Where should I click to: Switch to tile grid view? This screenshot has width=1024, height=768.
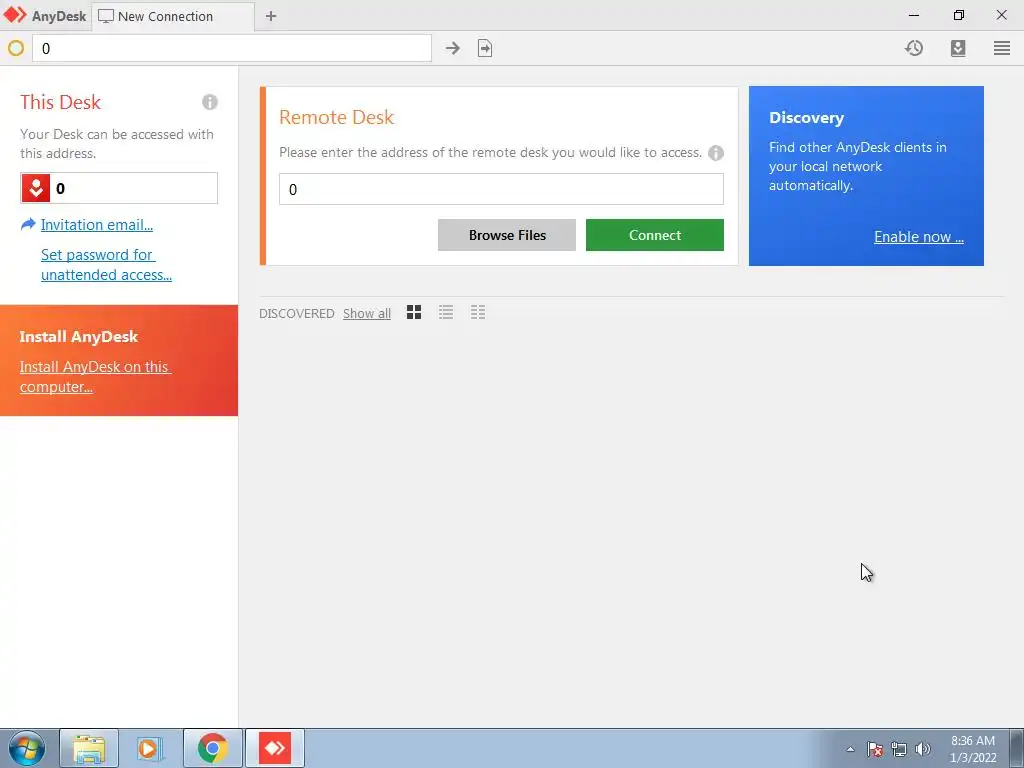click(x=414, y=312)
